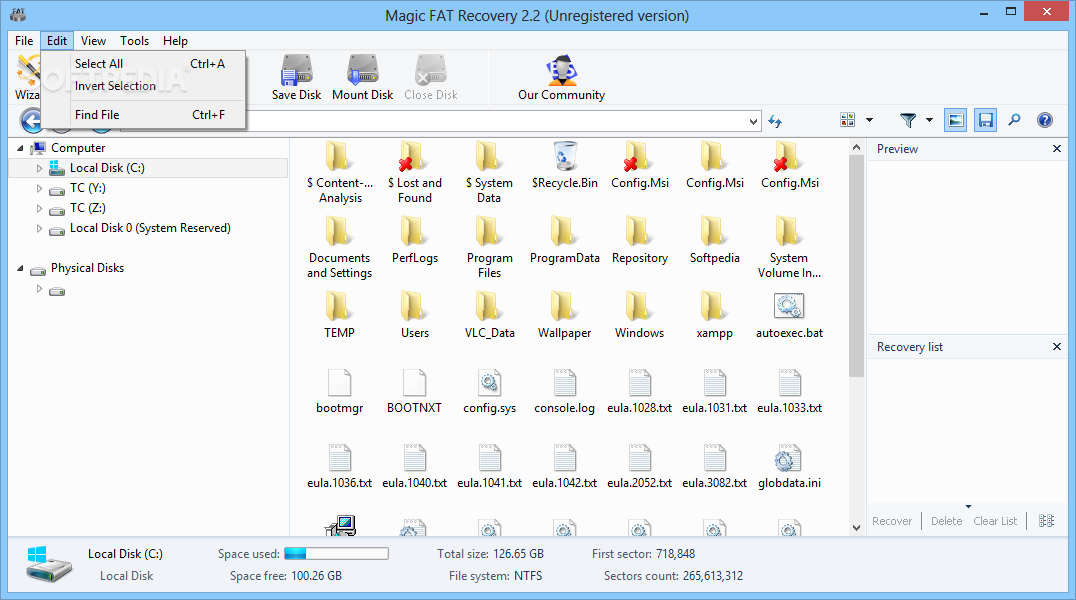Expand Local Disk 0 (System Reserved) node
Screen dimensions: 1076x600
39,229
